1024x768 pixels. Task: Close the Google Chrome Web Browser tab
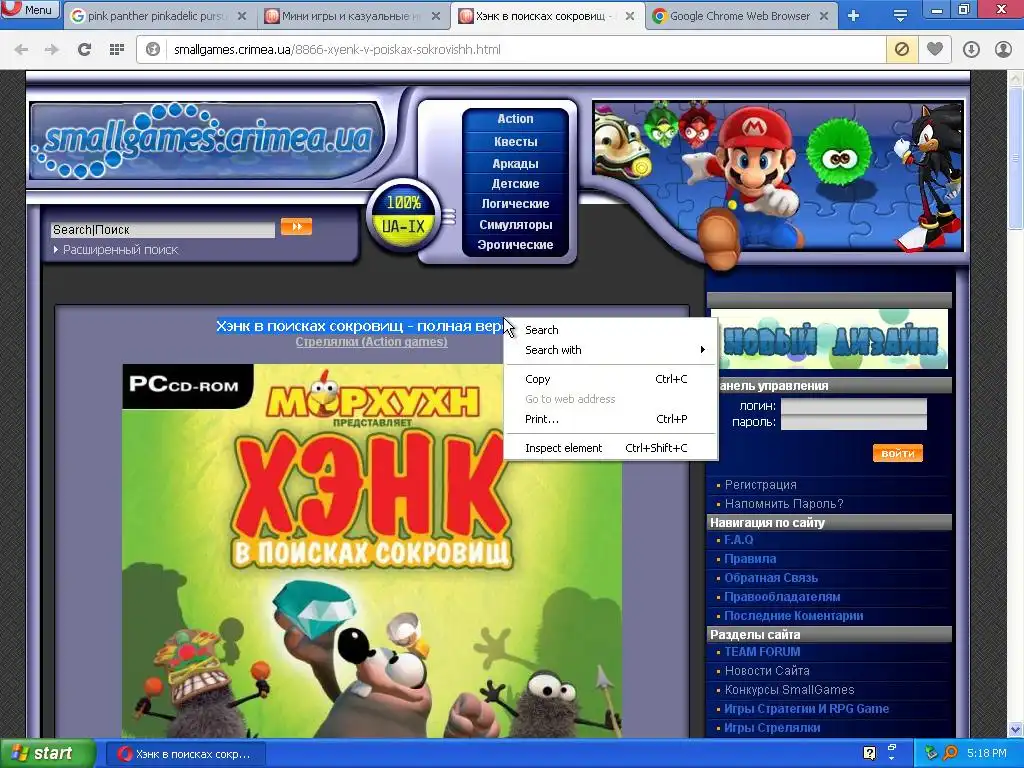[x=824, y=16]
